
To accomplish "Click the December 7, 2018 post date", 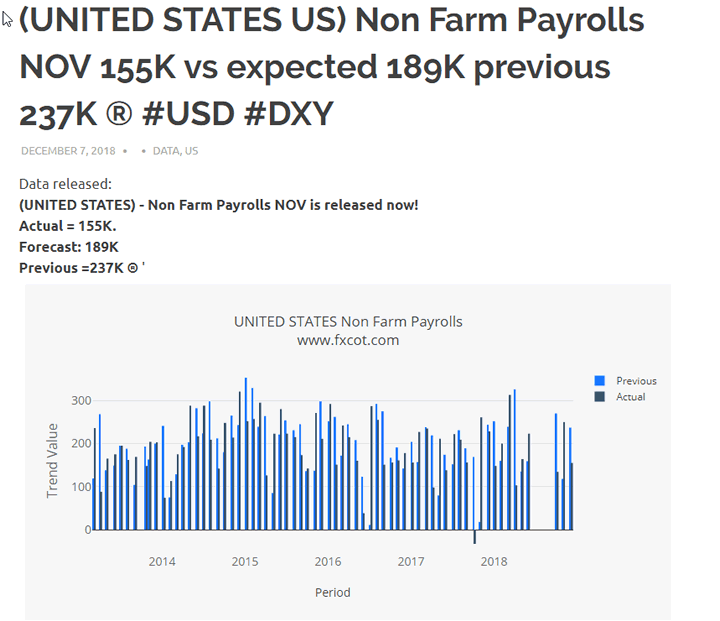I will (x=68, y=151).
